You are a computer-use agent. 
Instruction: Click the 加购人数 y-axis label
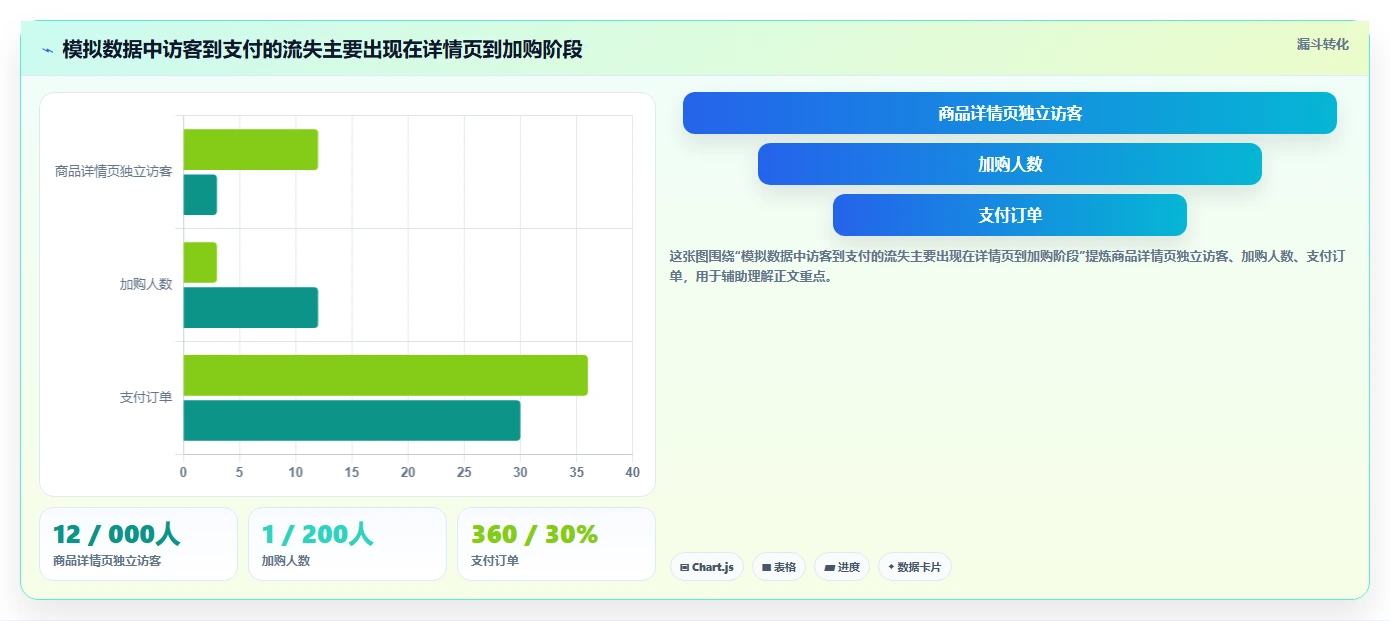pos(146,285)
